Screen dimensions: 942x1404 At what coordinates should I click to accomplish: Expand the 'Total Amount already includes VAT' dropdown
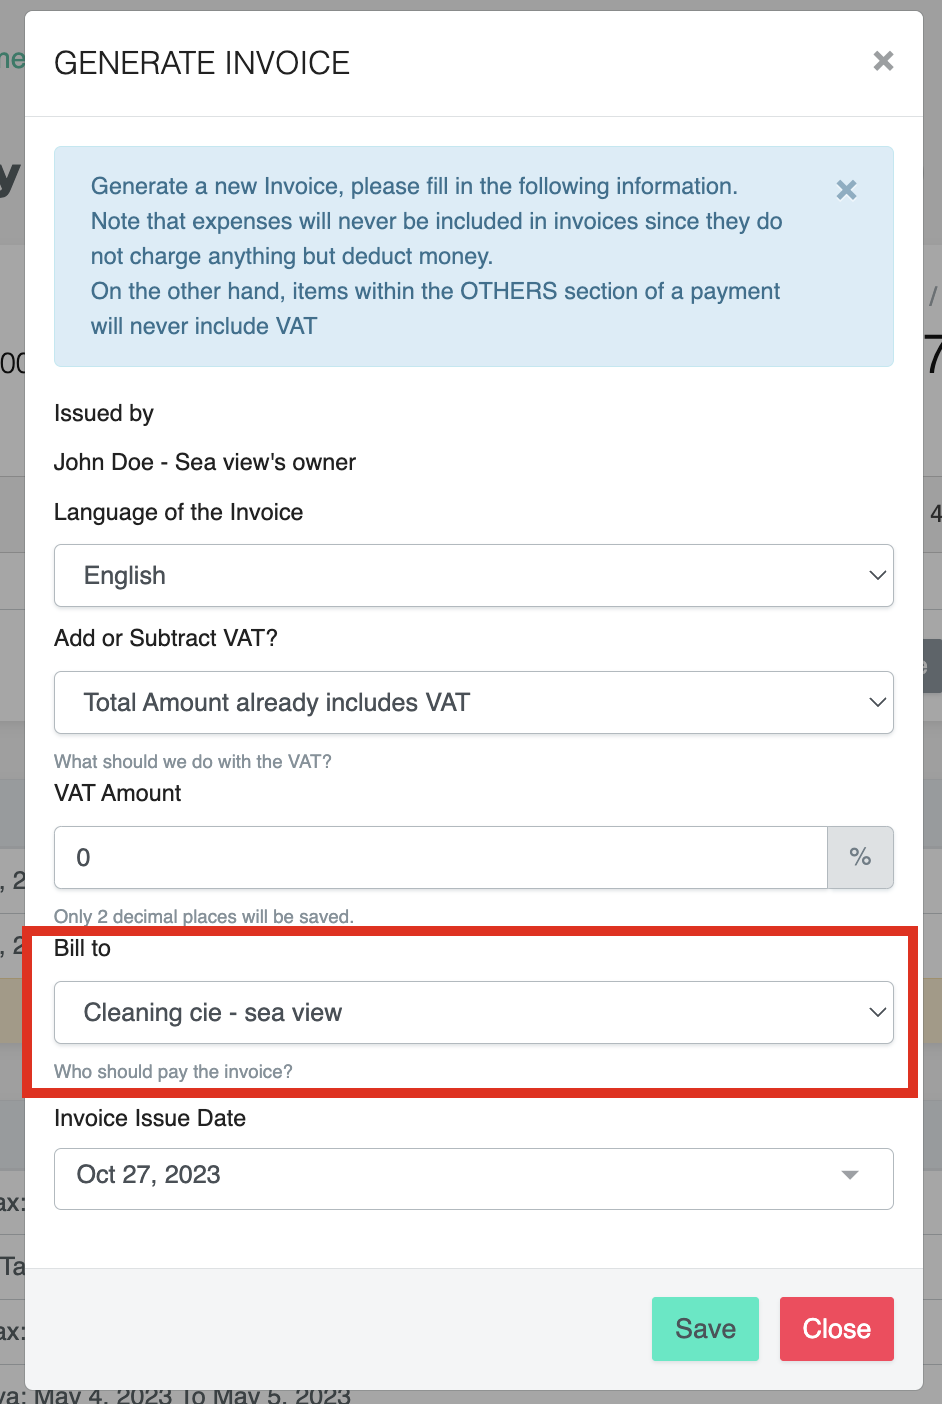coord(473,703)
